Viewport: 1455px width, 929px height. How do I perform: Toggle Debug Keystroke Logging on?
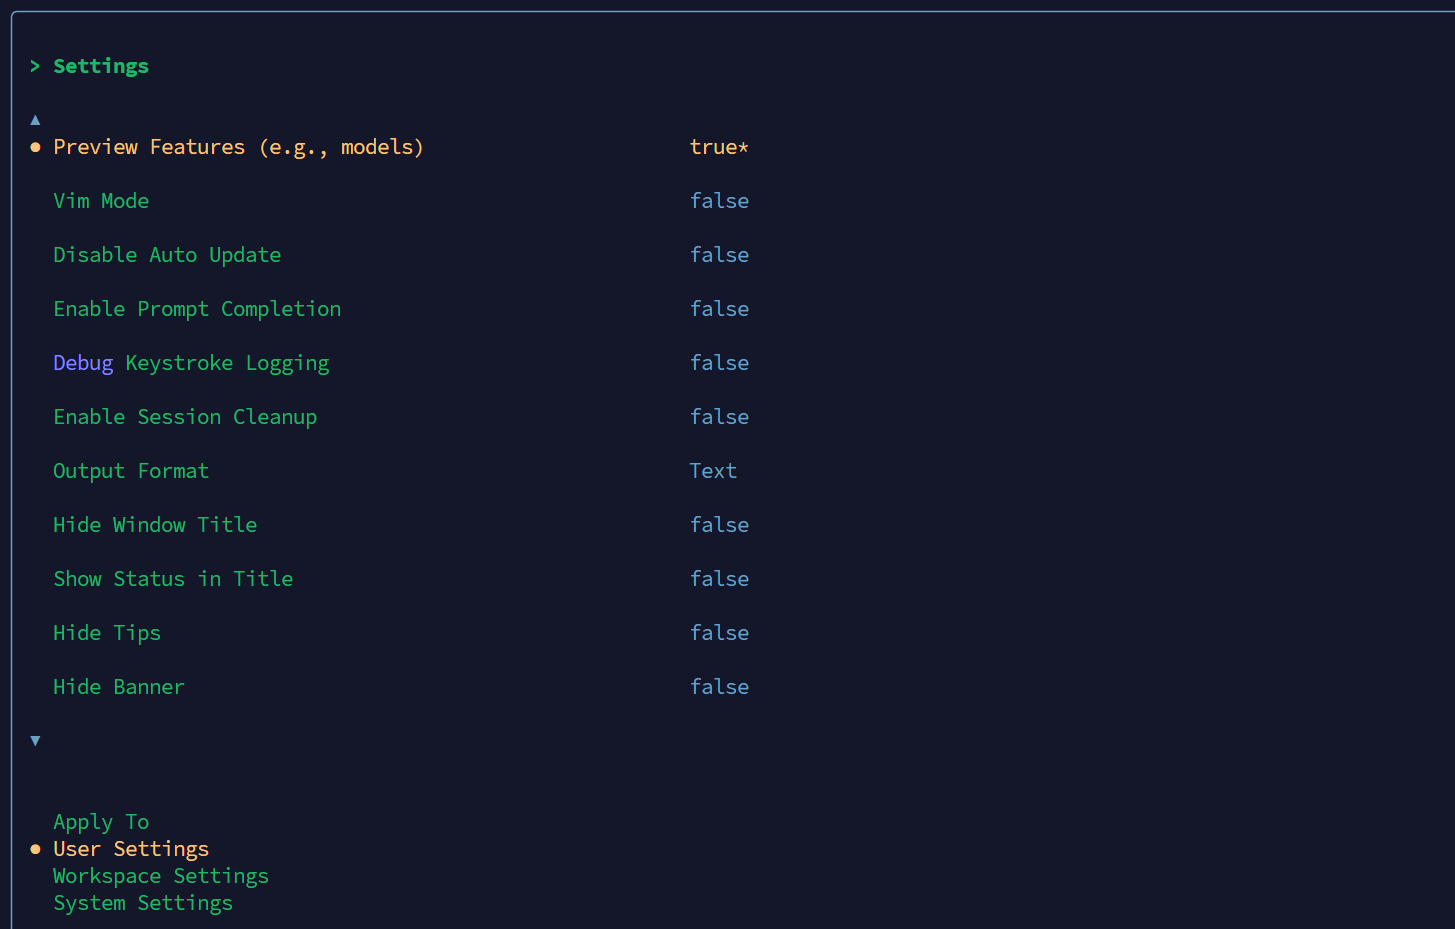191,362
